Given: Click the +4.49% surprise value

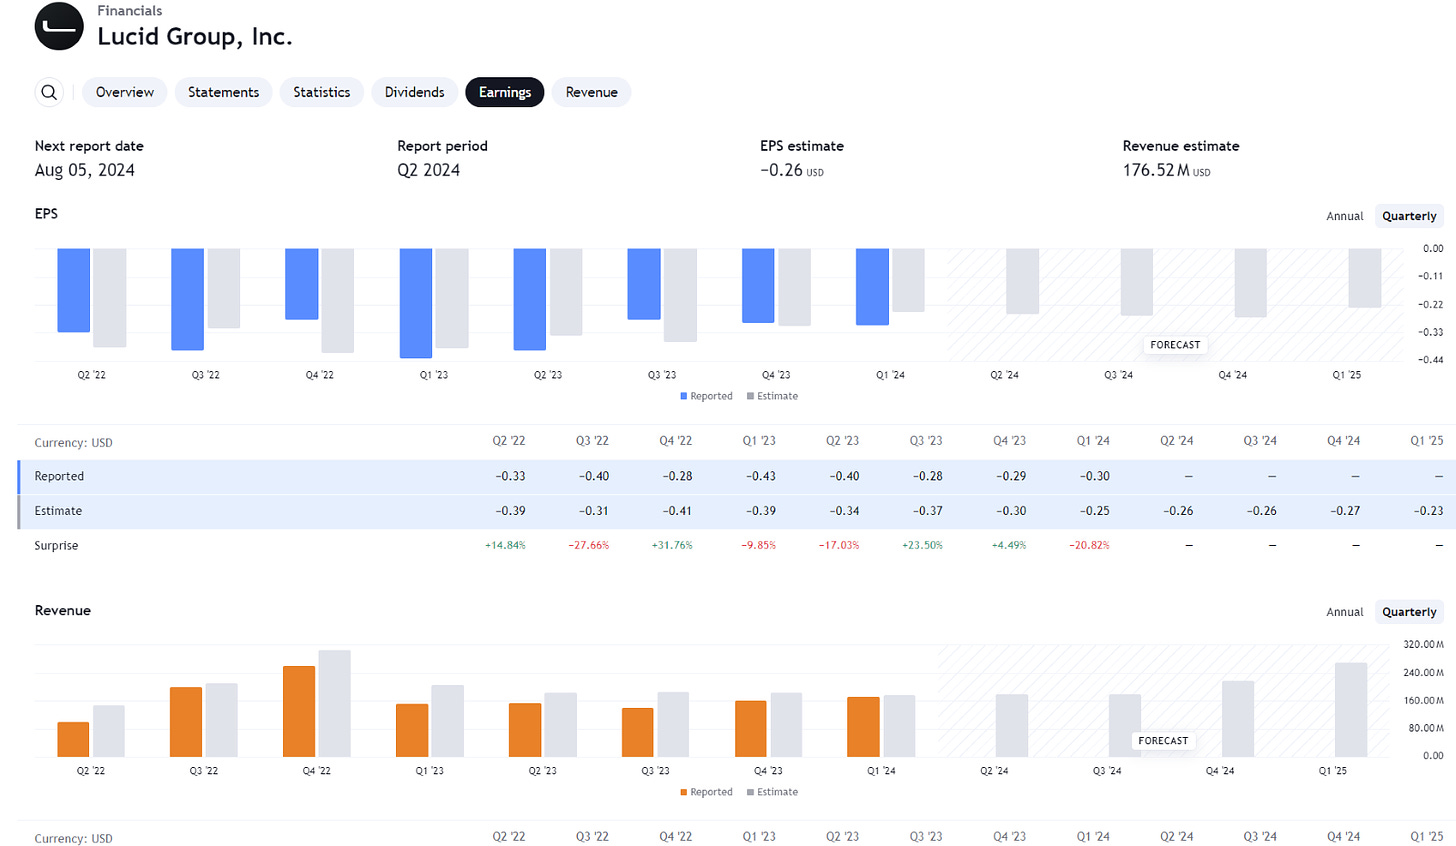Looking at the screenshot, I should [x=1009, y=546].
